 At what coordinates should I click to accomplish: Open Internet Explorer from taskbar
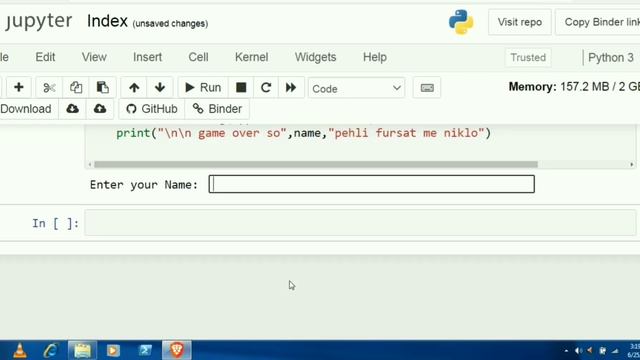51,350
